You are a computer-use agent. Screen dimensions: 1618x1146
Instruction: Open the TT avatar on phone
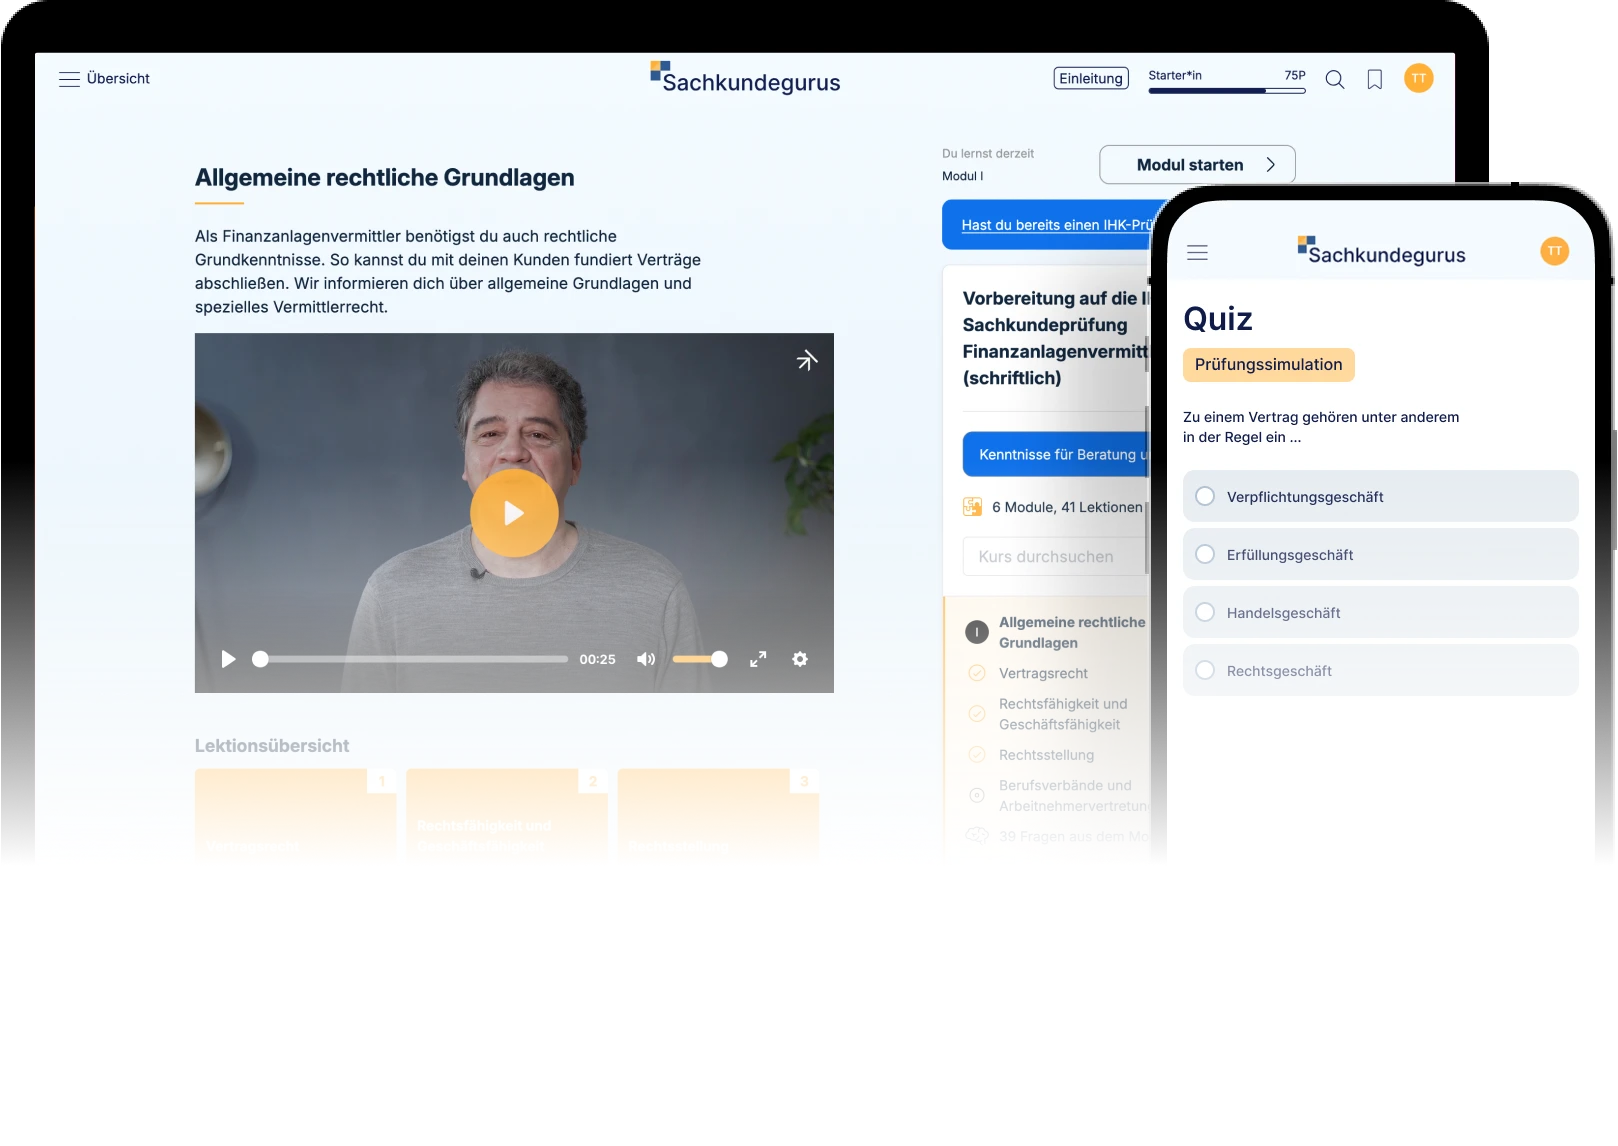(1554, 251)
